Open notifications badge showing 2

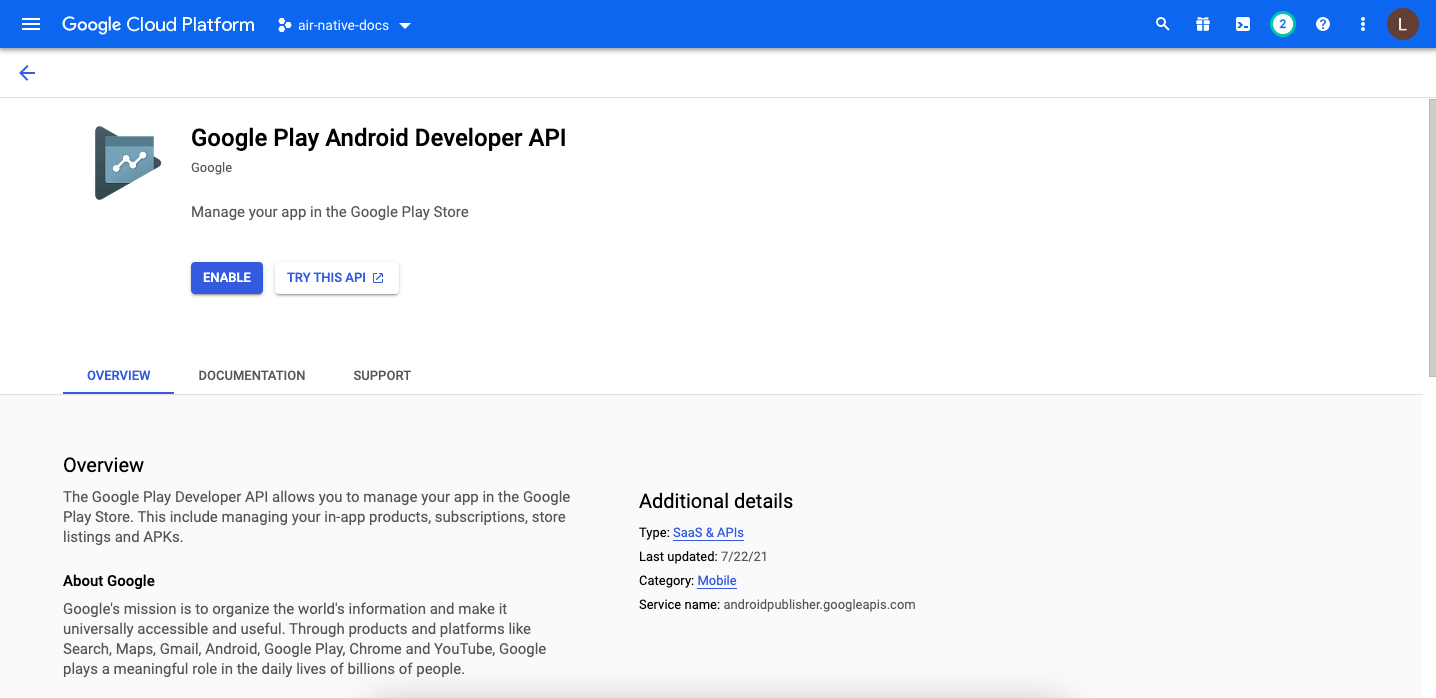coord(1283,24)
